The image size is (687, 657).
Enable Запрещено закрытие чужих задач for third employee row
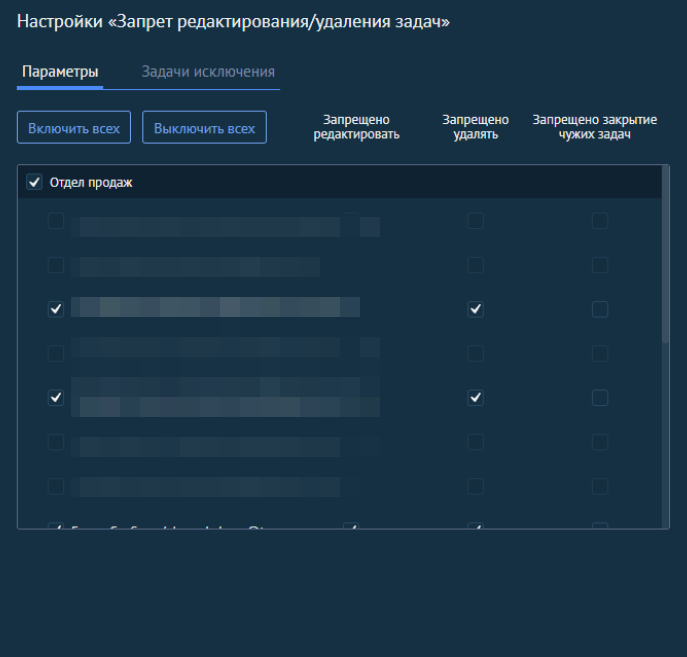click(600, 309)
